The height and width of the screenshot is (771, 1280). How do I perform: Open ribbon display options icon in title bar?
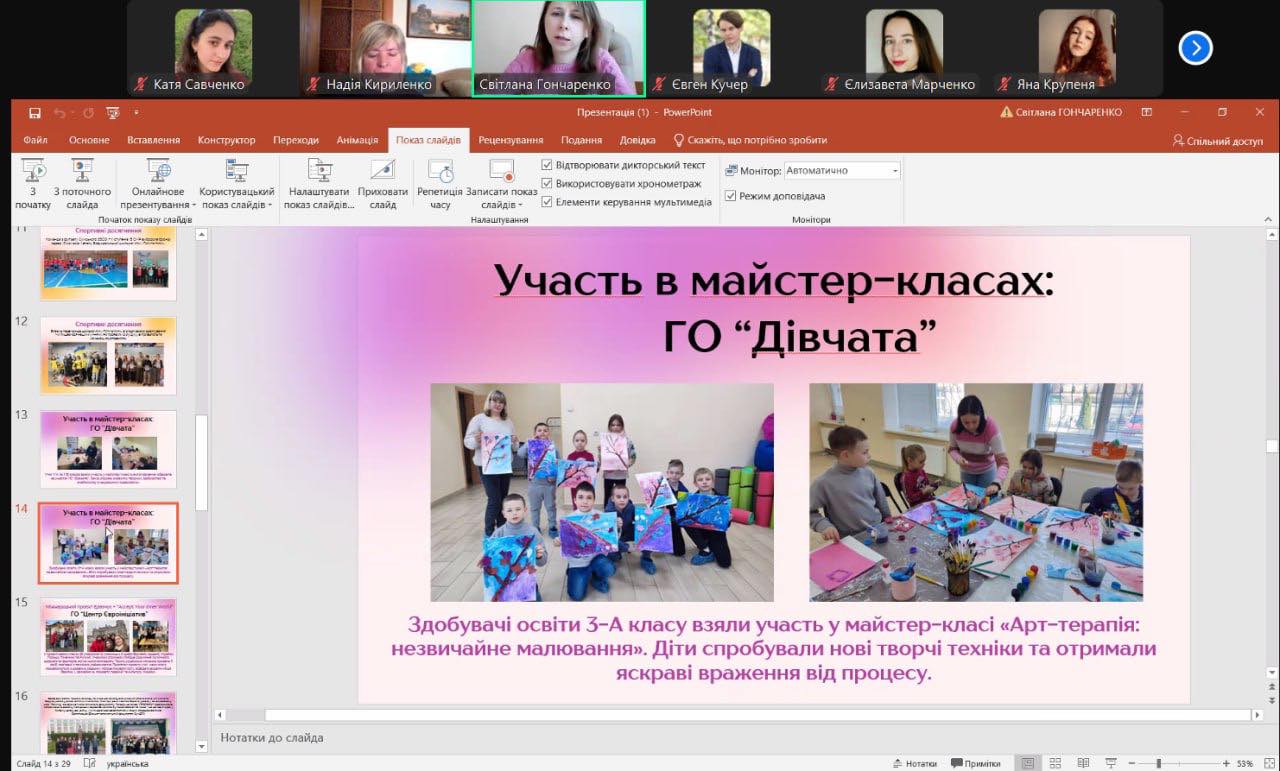pyautogui.click(x=1146, y=112)
